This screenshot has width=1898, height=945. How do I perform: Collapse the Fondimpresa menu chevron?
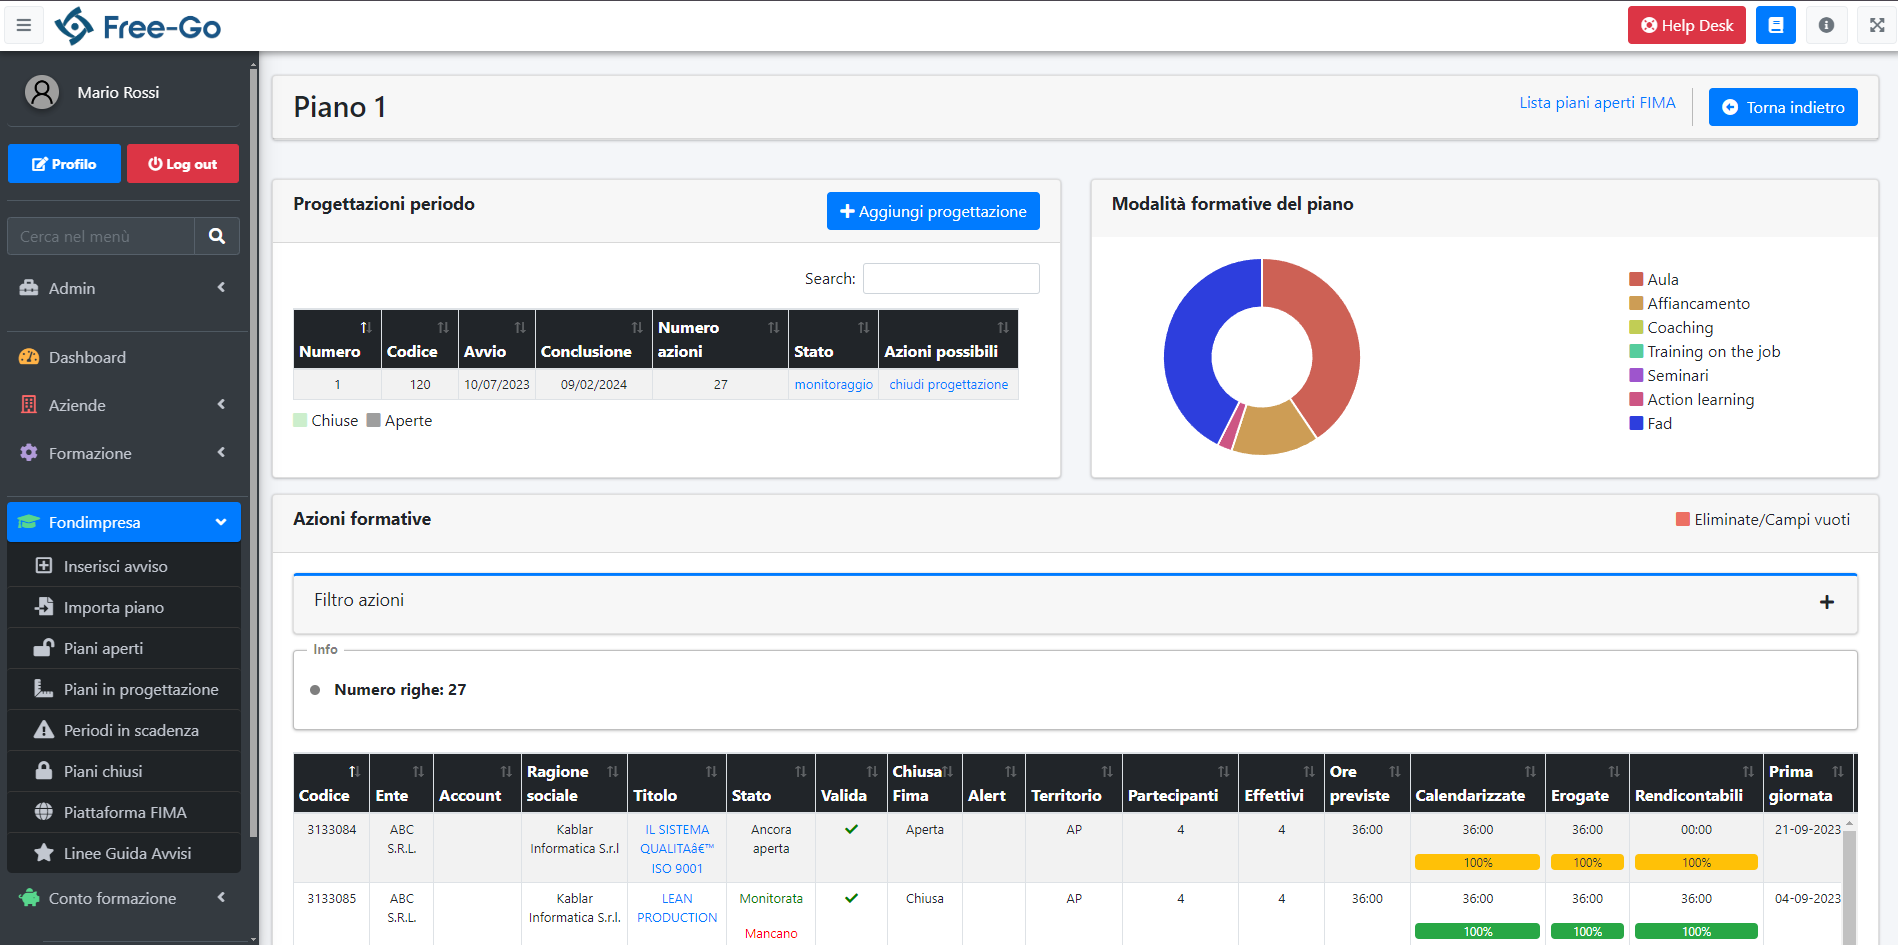click(221, 522)
